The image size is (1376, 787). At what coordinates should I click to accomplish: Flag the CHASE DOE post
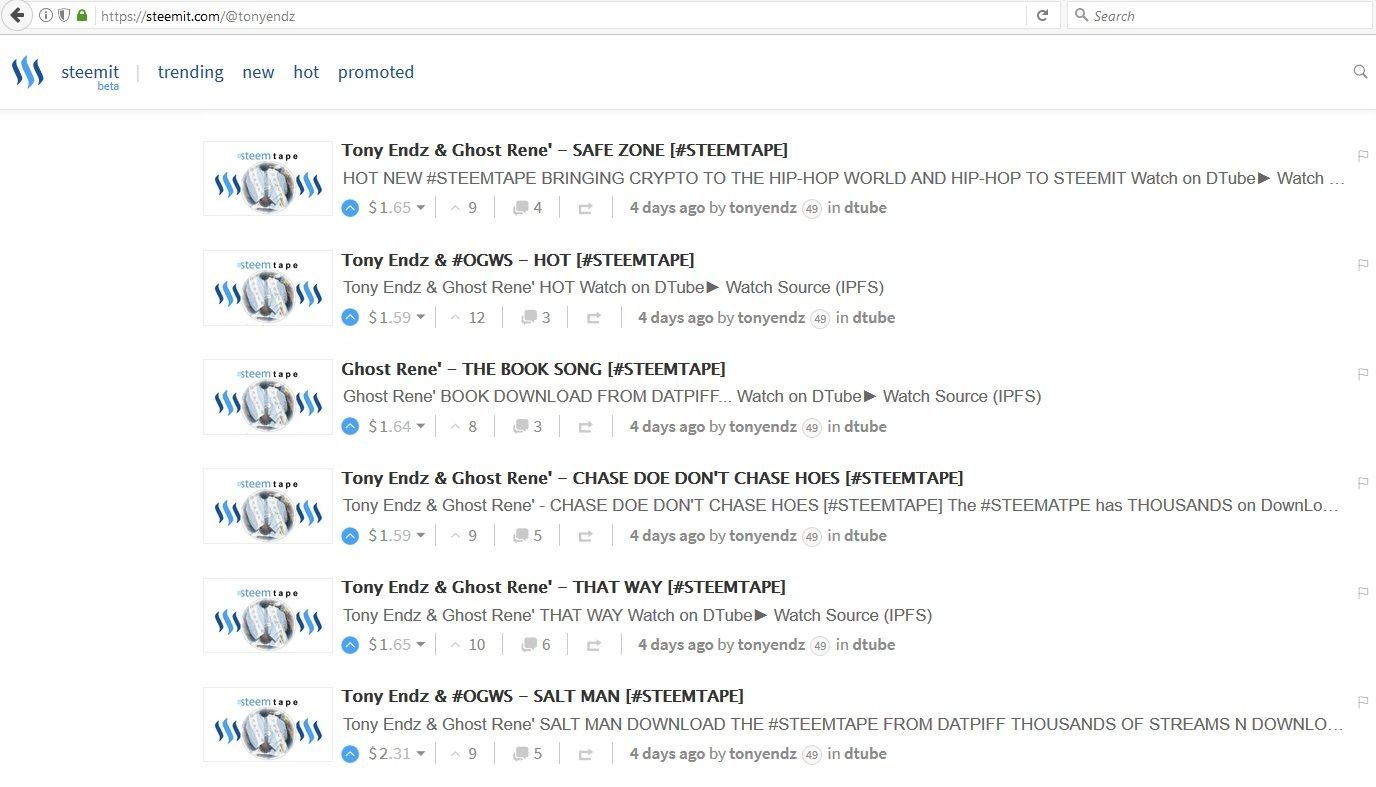click(x=1363, y=483)
